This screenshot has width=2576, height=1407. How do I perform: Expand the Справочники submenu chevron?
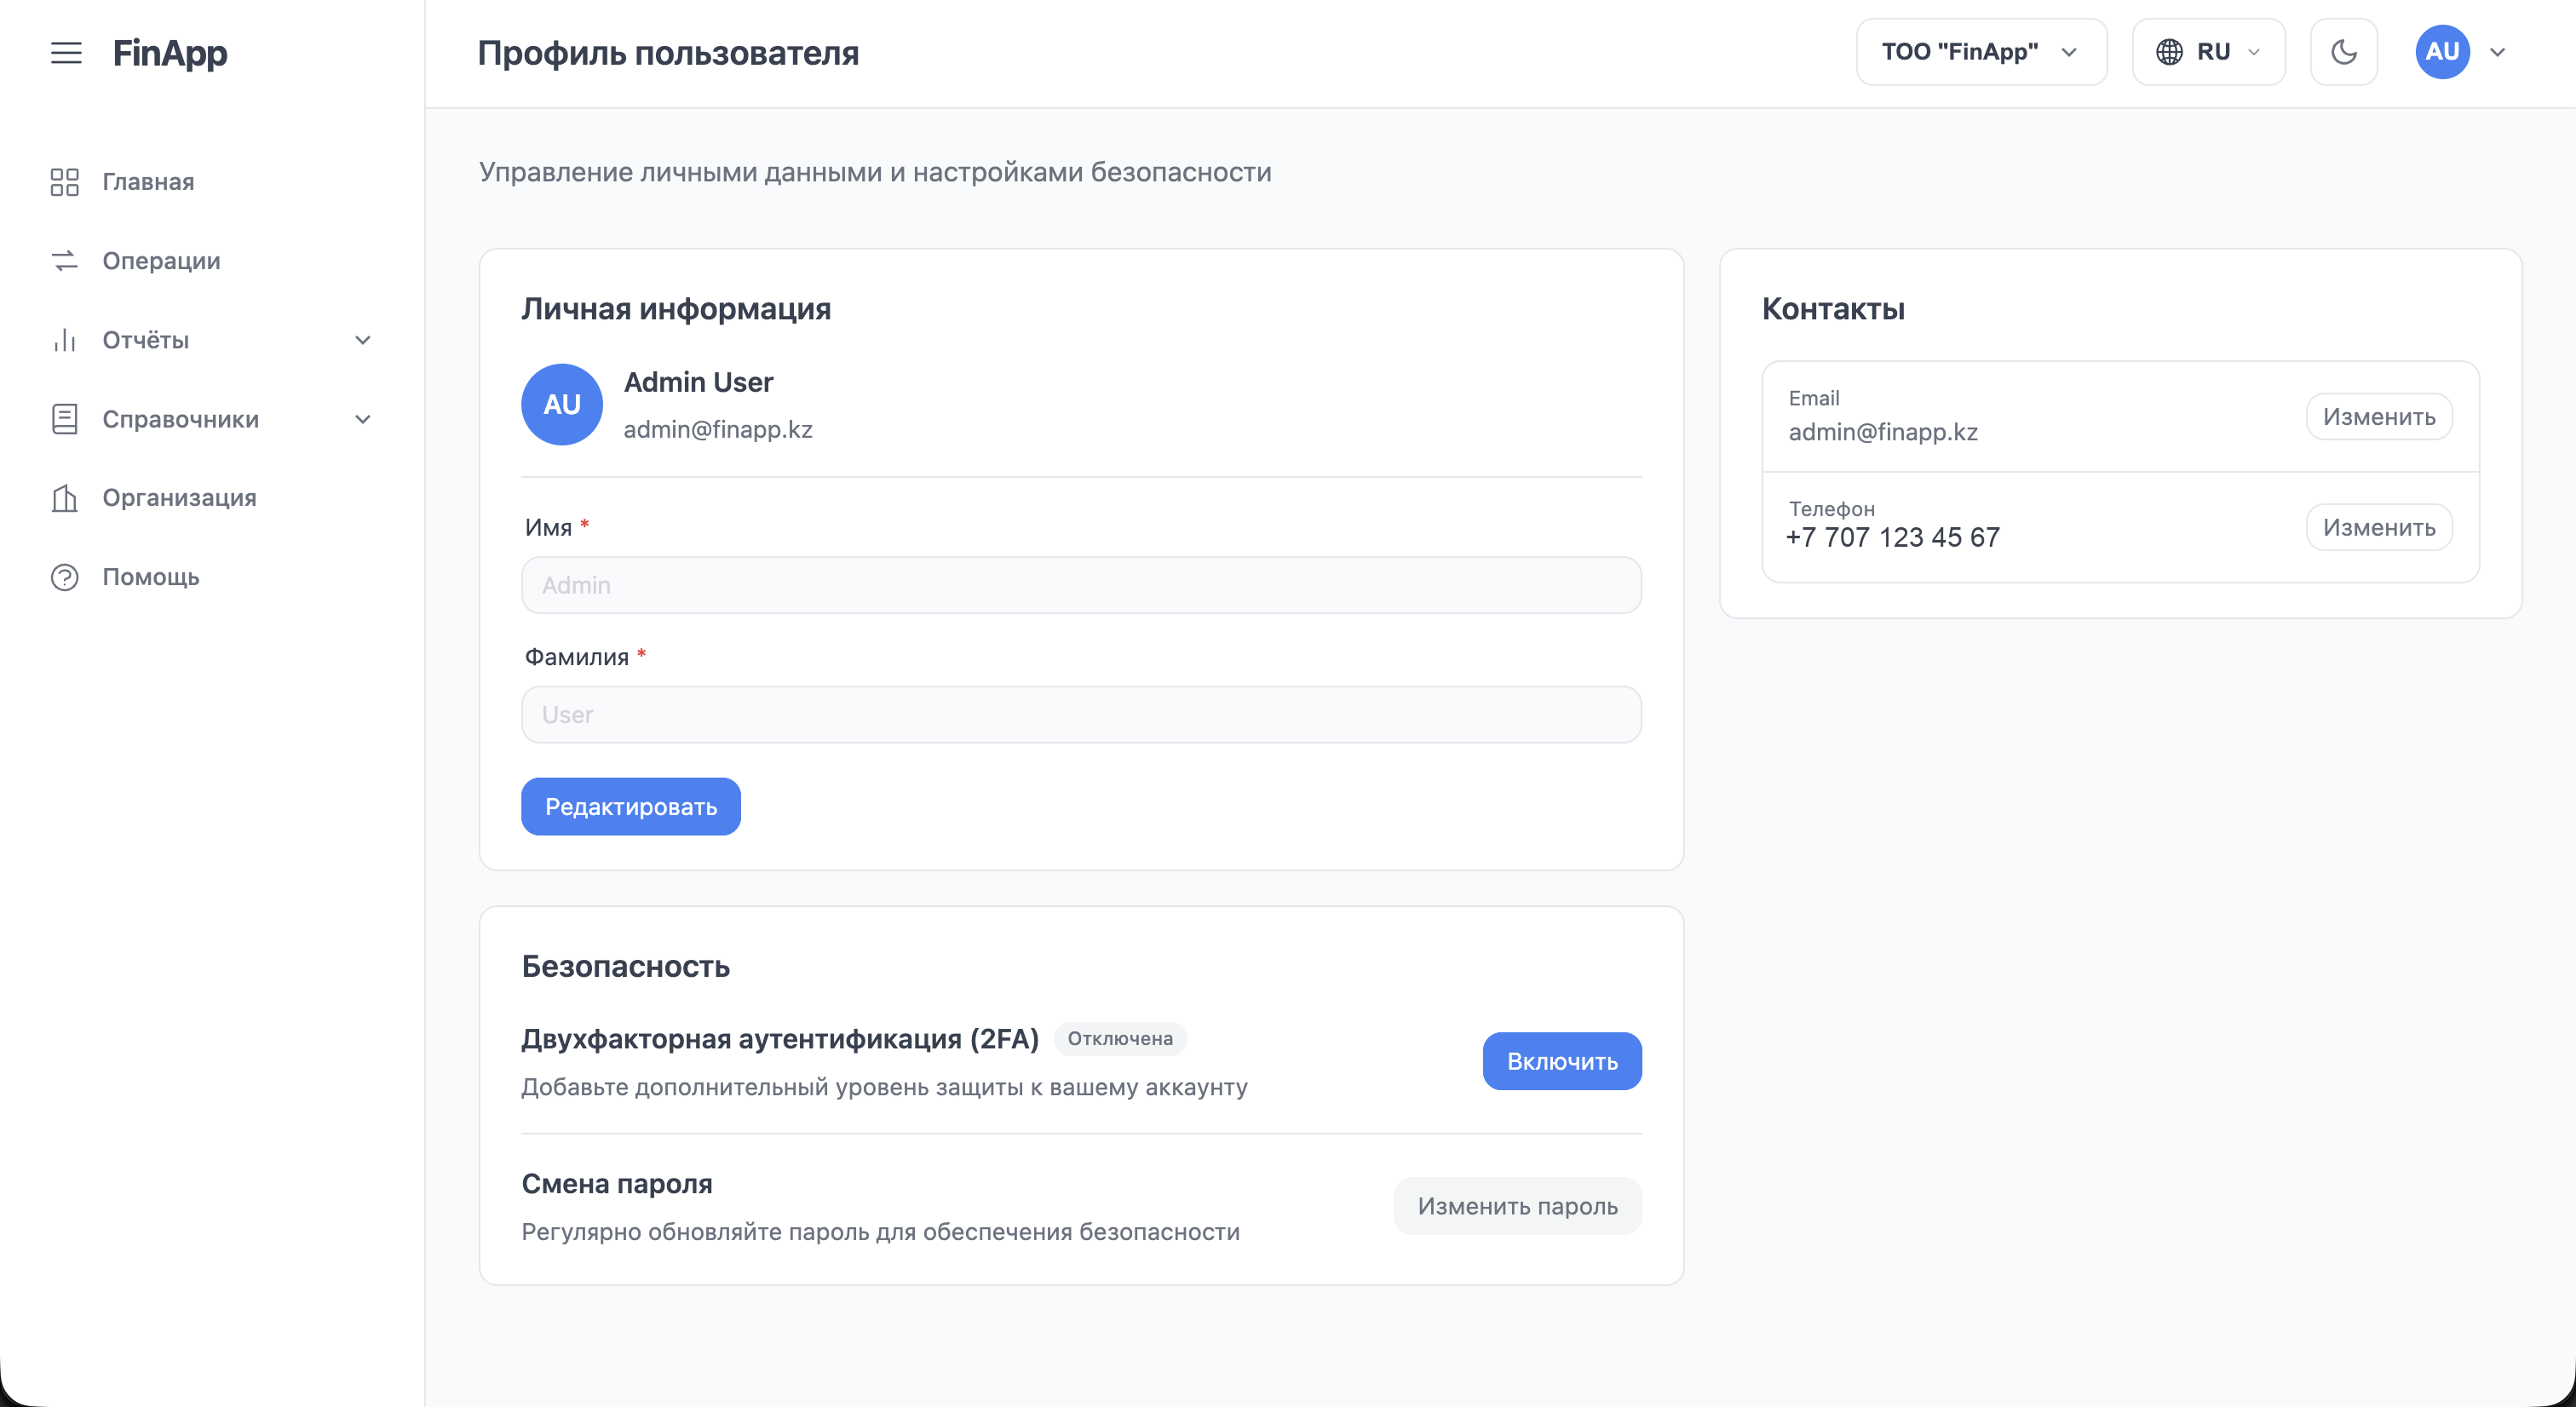click(363, 419)
